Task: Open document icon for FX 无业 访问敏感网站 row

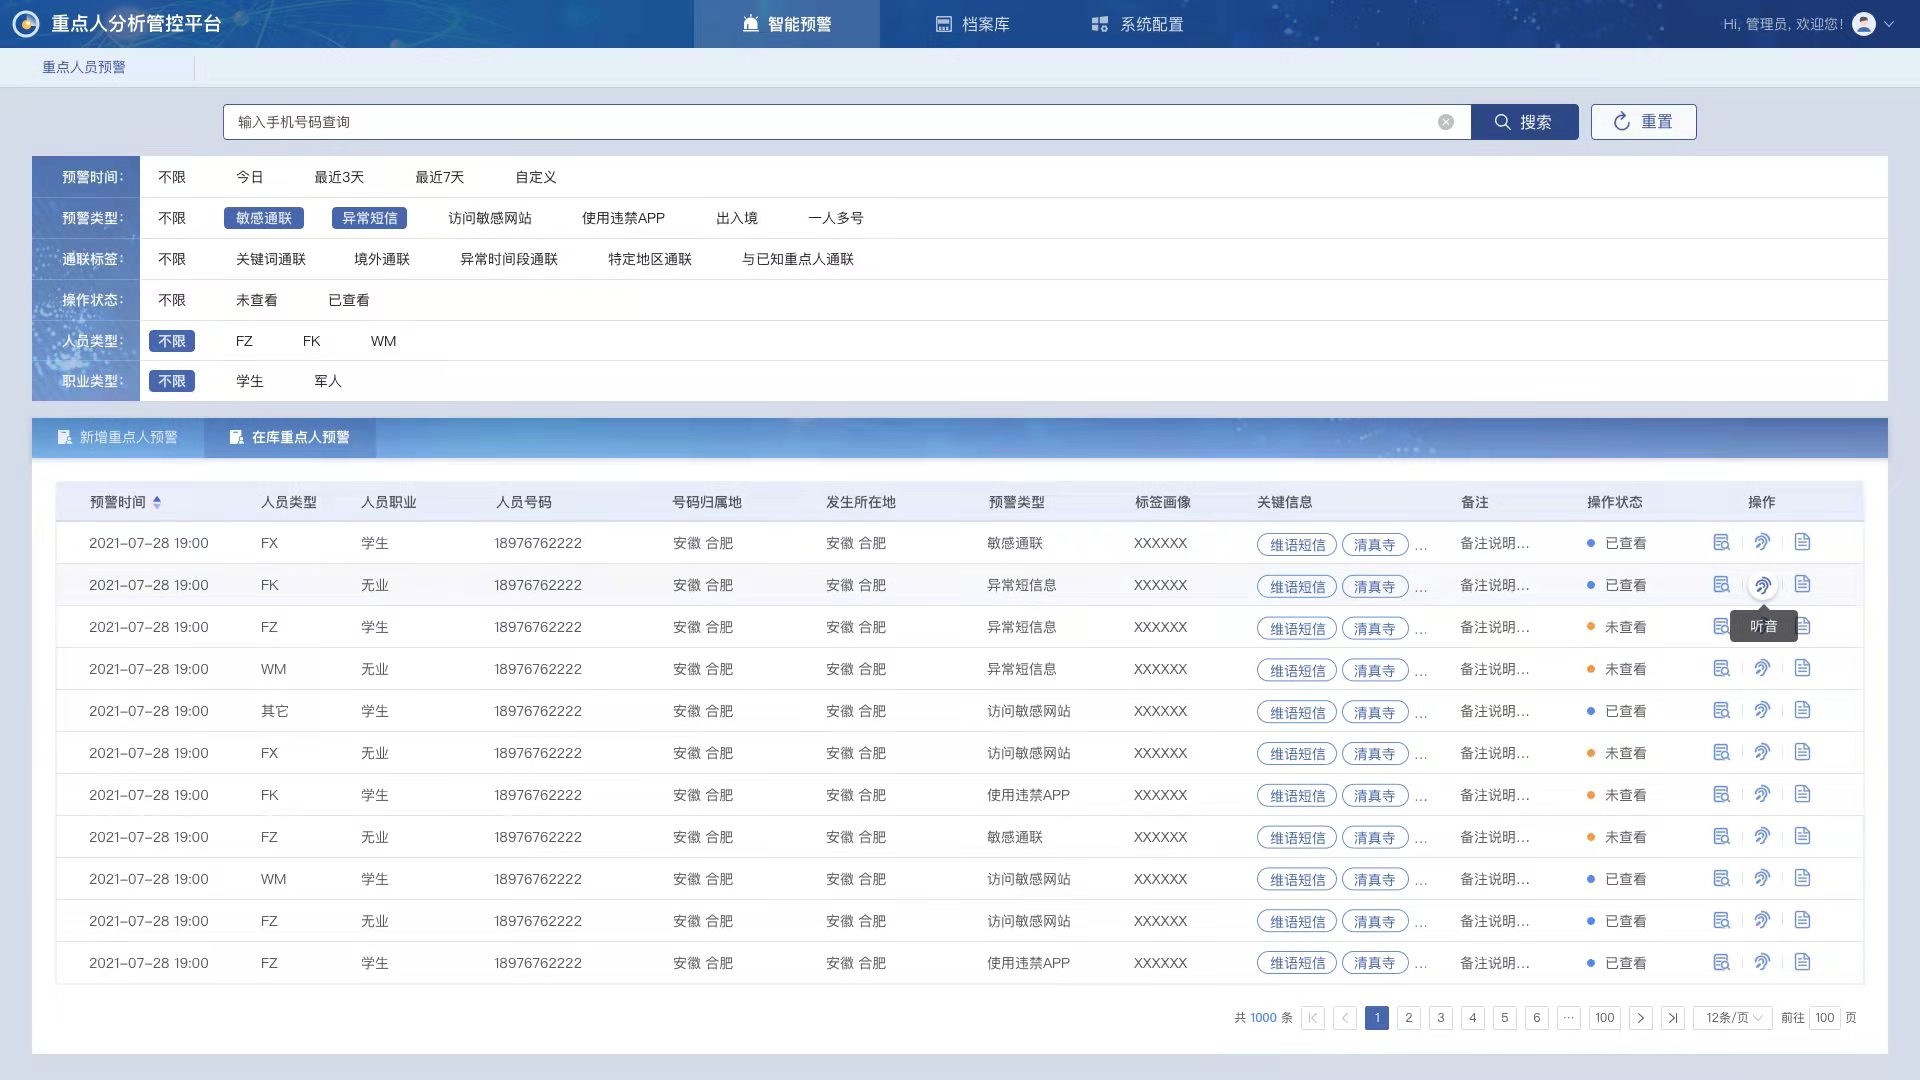Action: [1802, 752]
